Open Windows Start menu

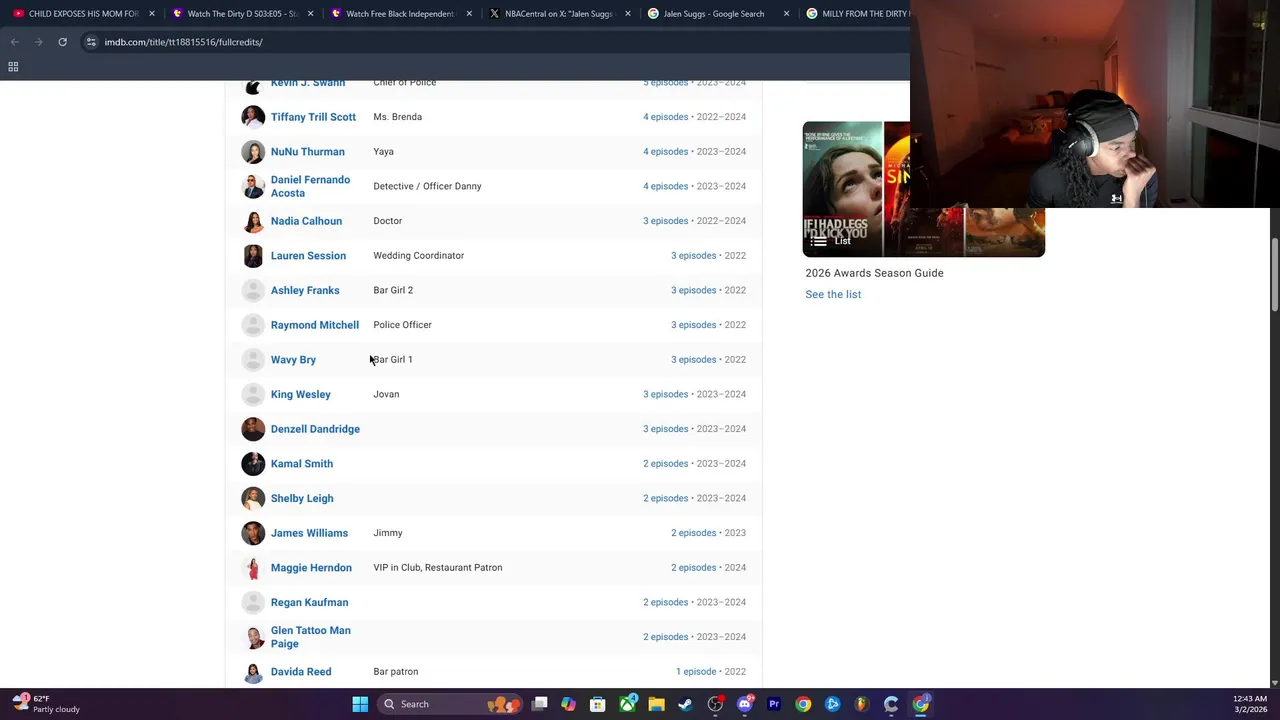click(360, 704)
